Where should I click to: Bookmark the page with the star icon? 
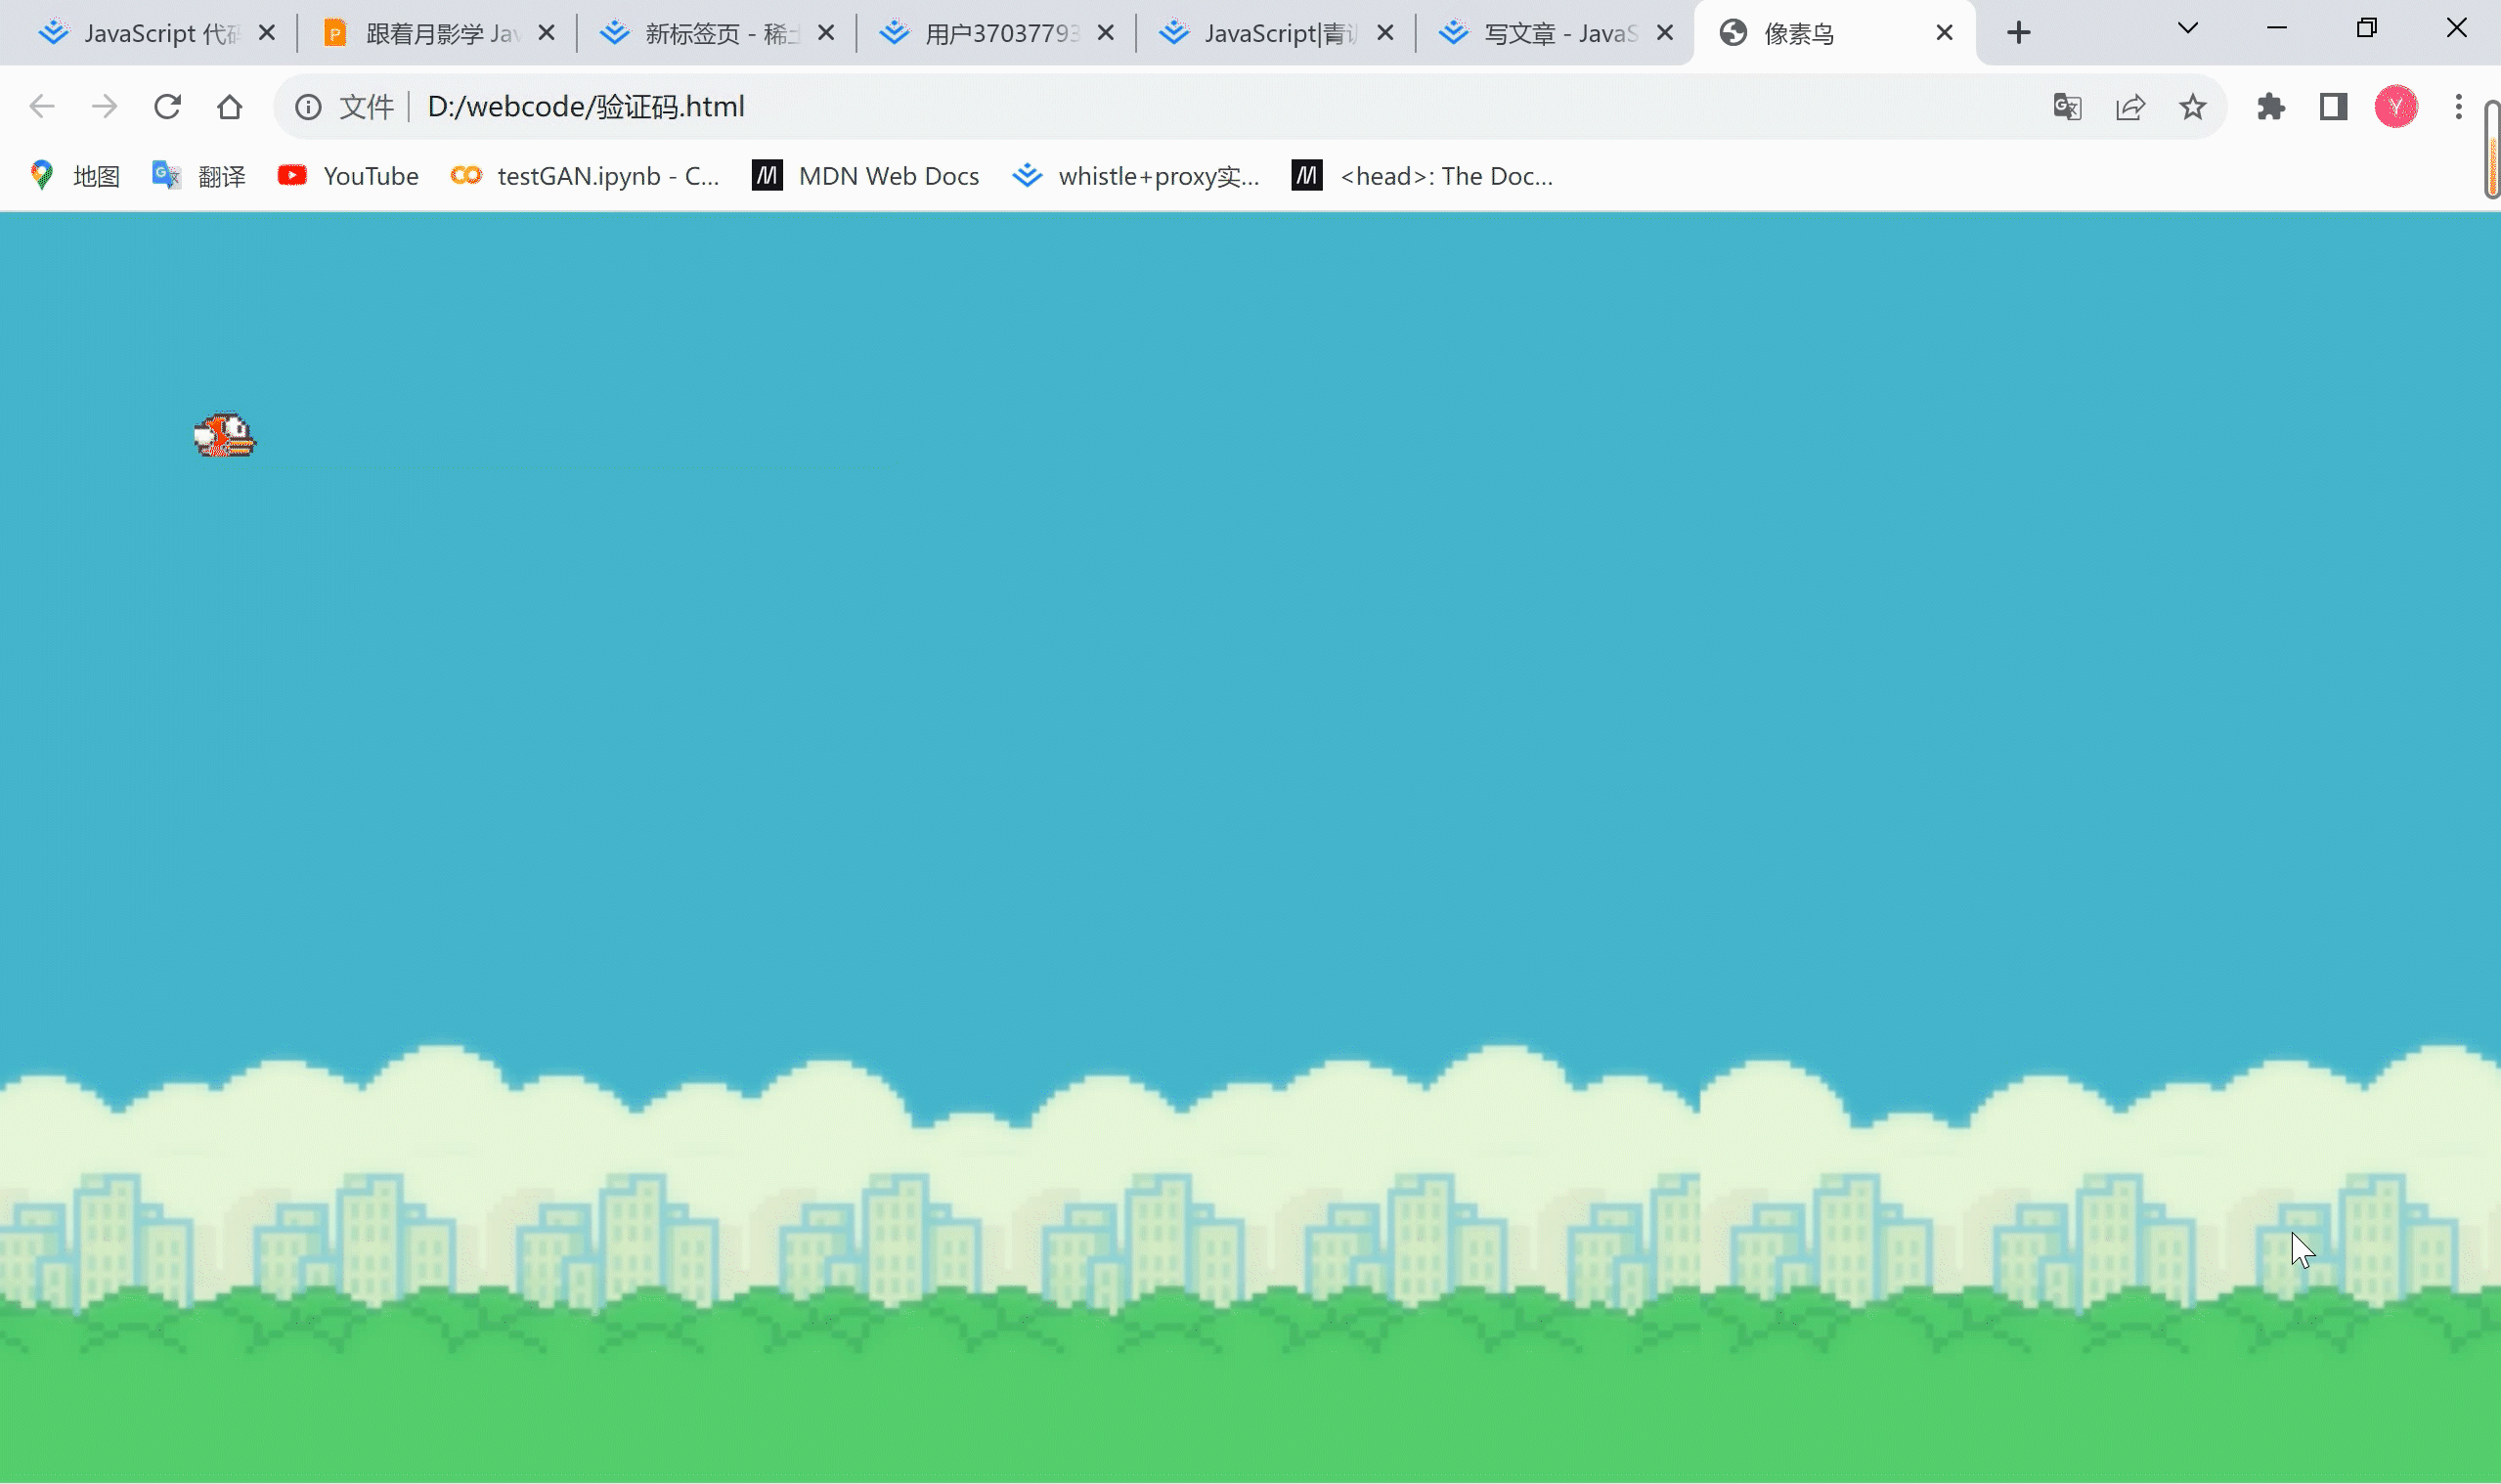2192,106
